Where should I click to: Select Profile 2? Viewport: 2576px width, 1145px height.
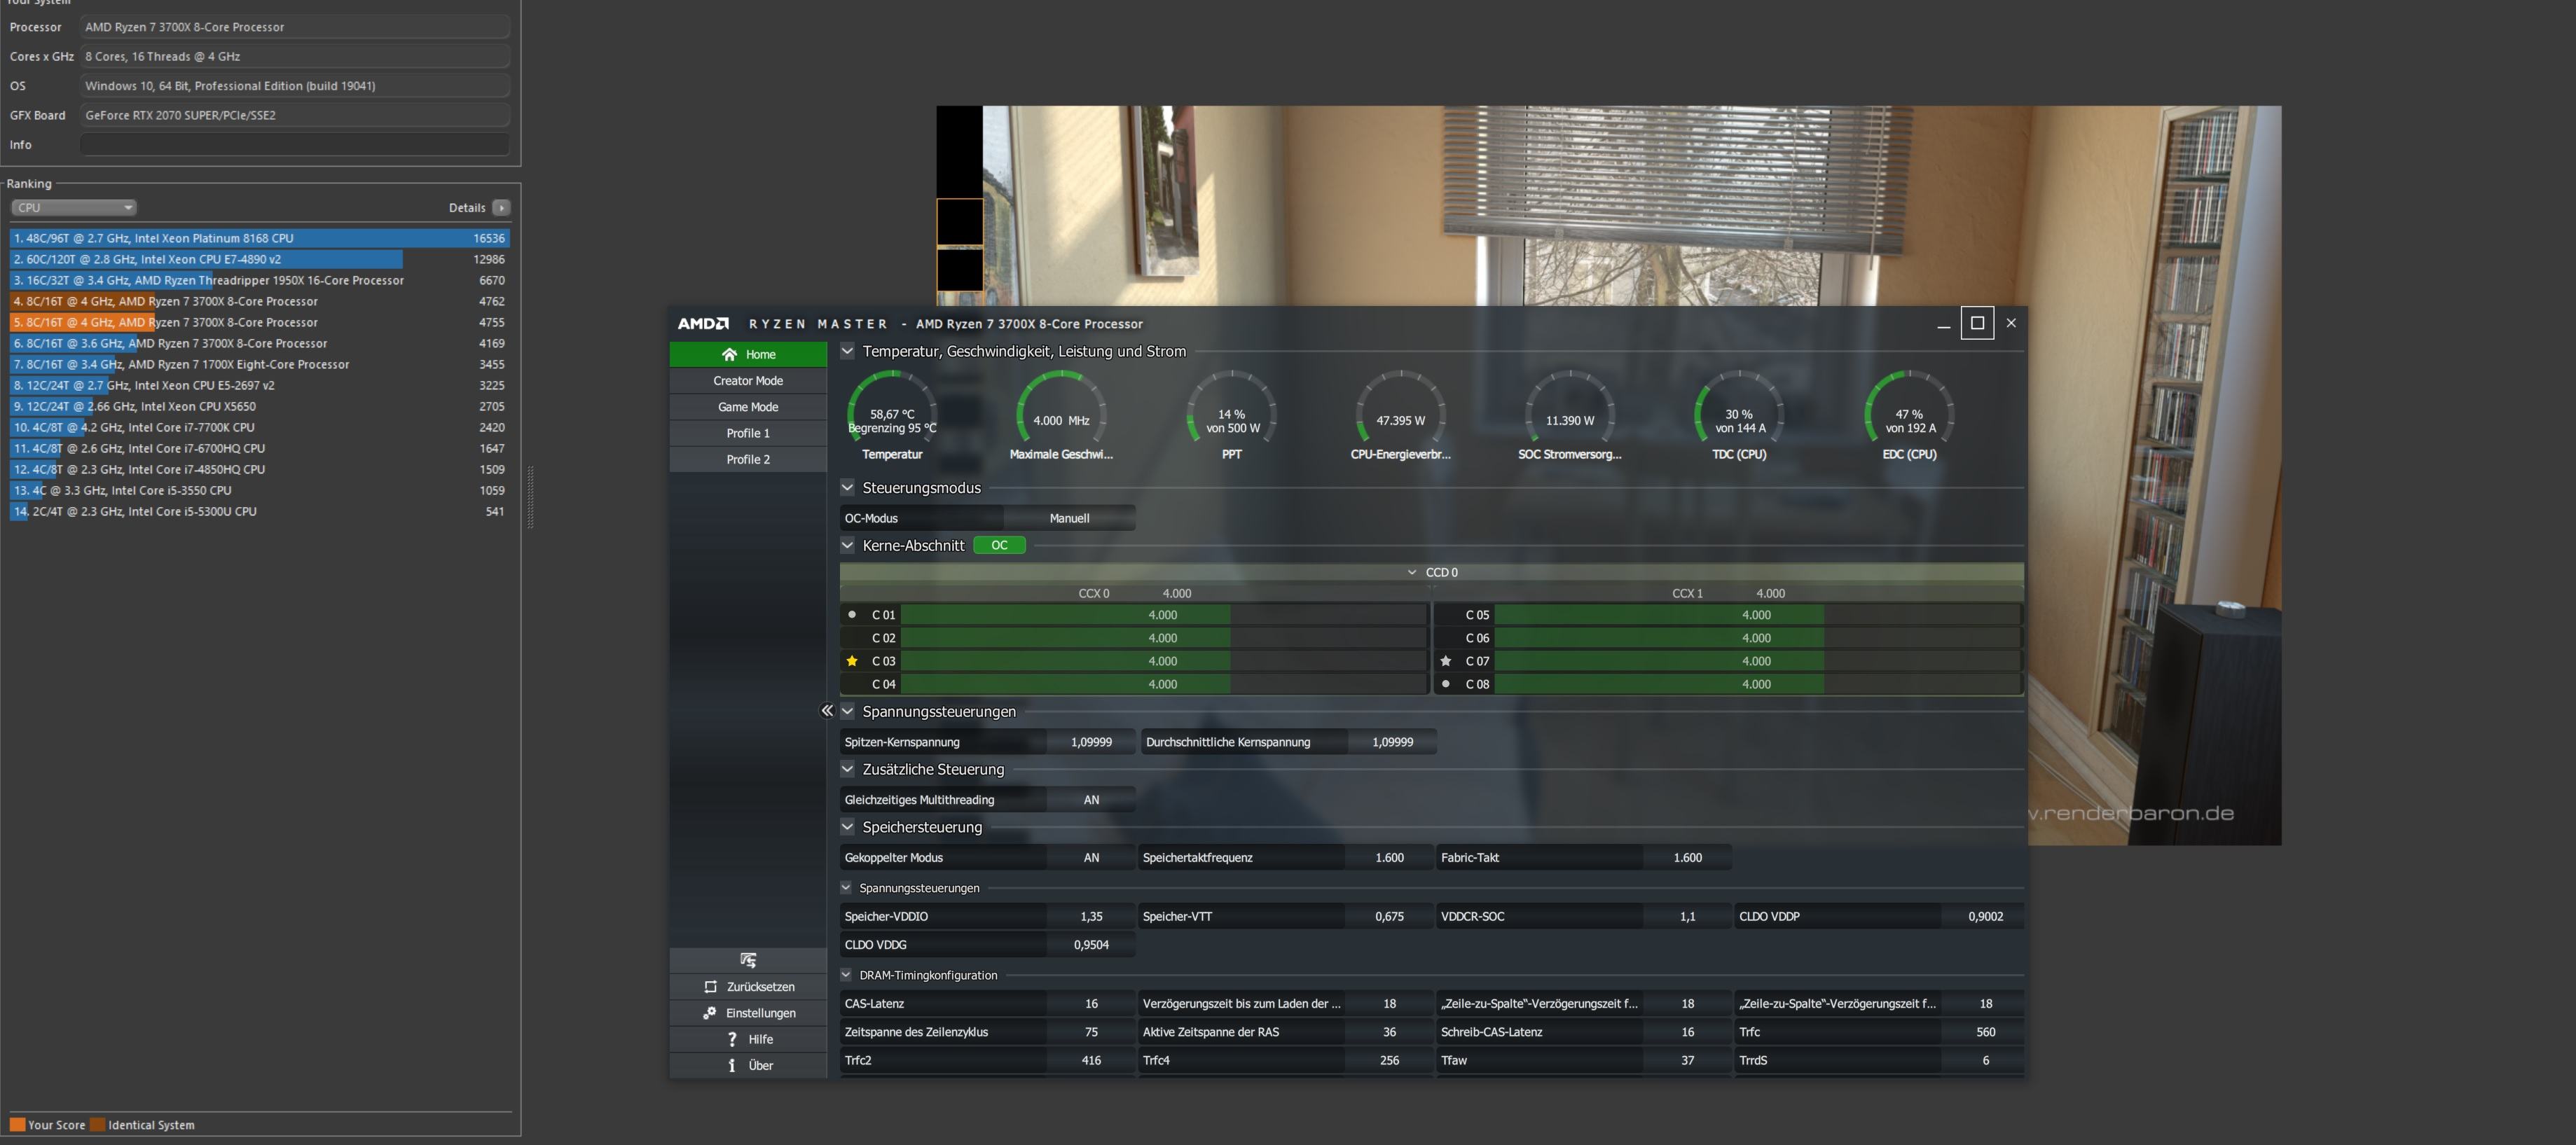point(748,459)
